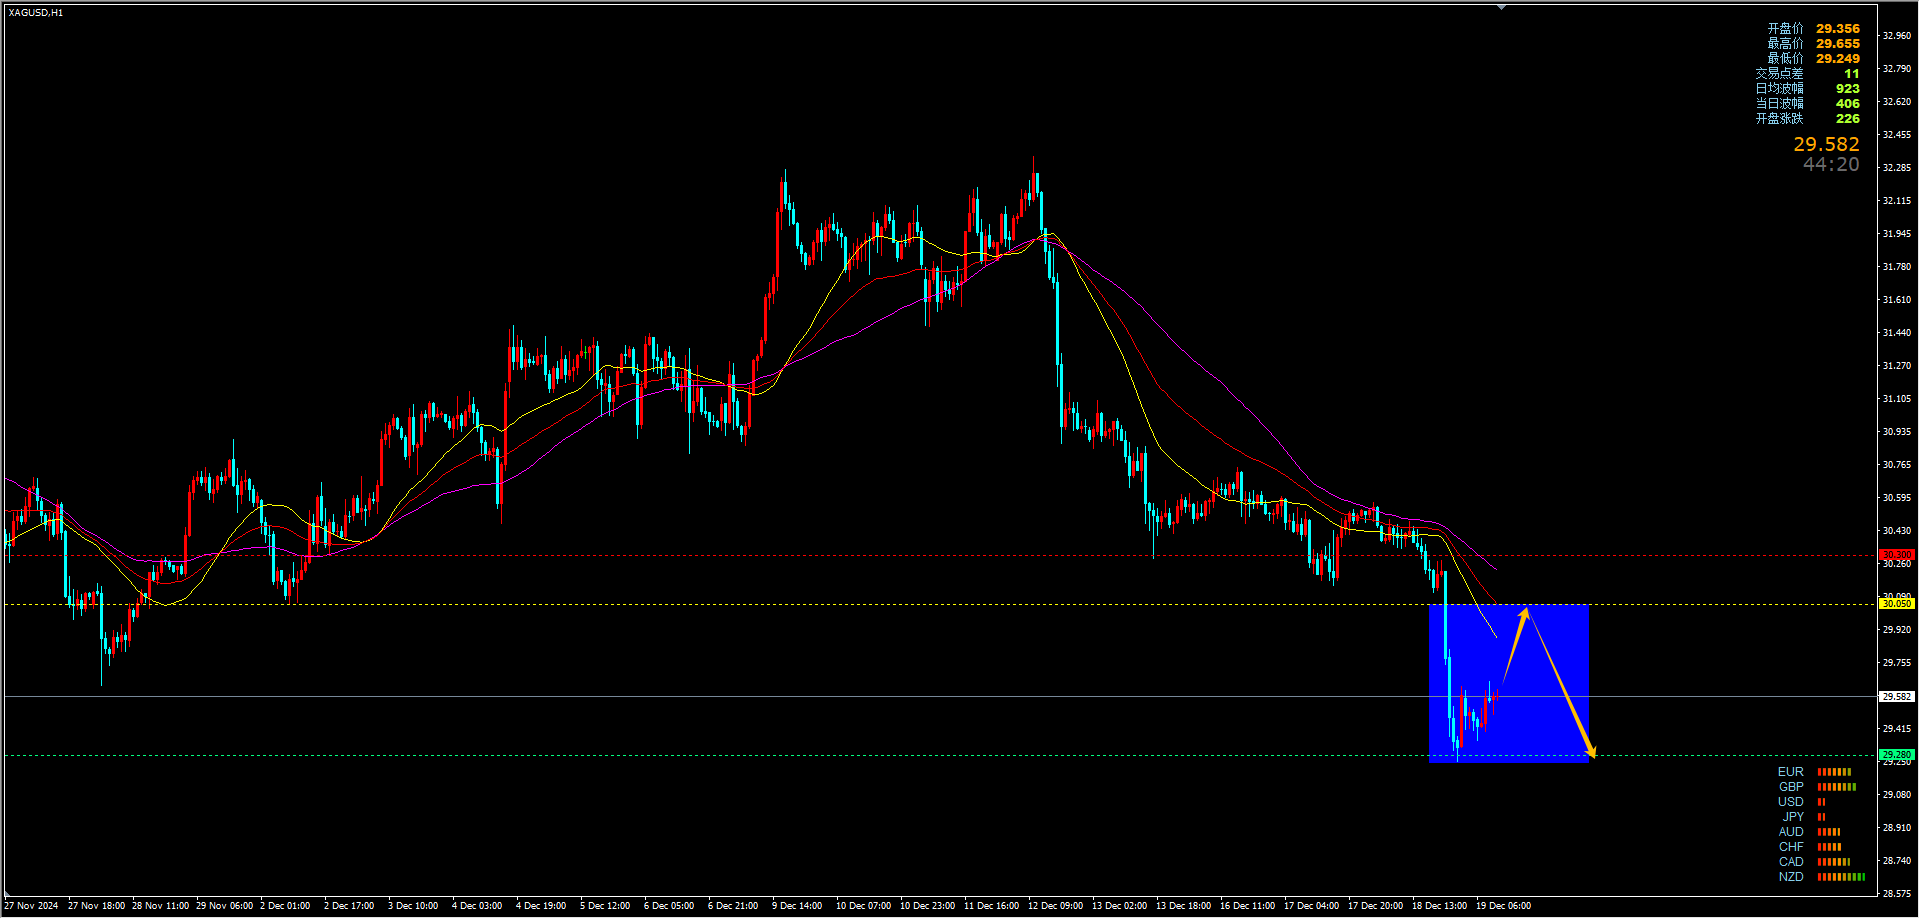Click the CHF currency strength label
This screenshot has width=1920, height=919.
[x=1791, y=847]
